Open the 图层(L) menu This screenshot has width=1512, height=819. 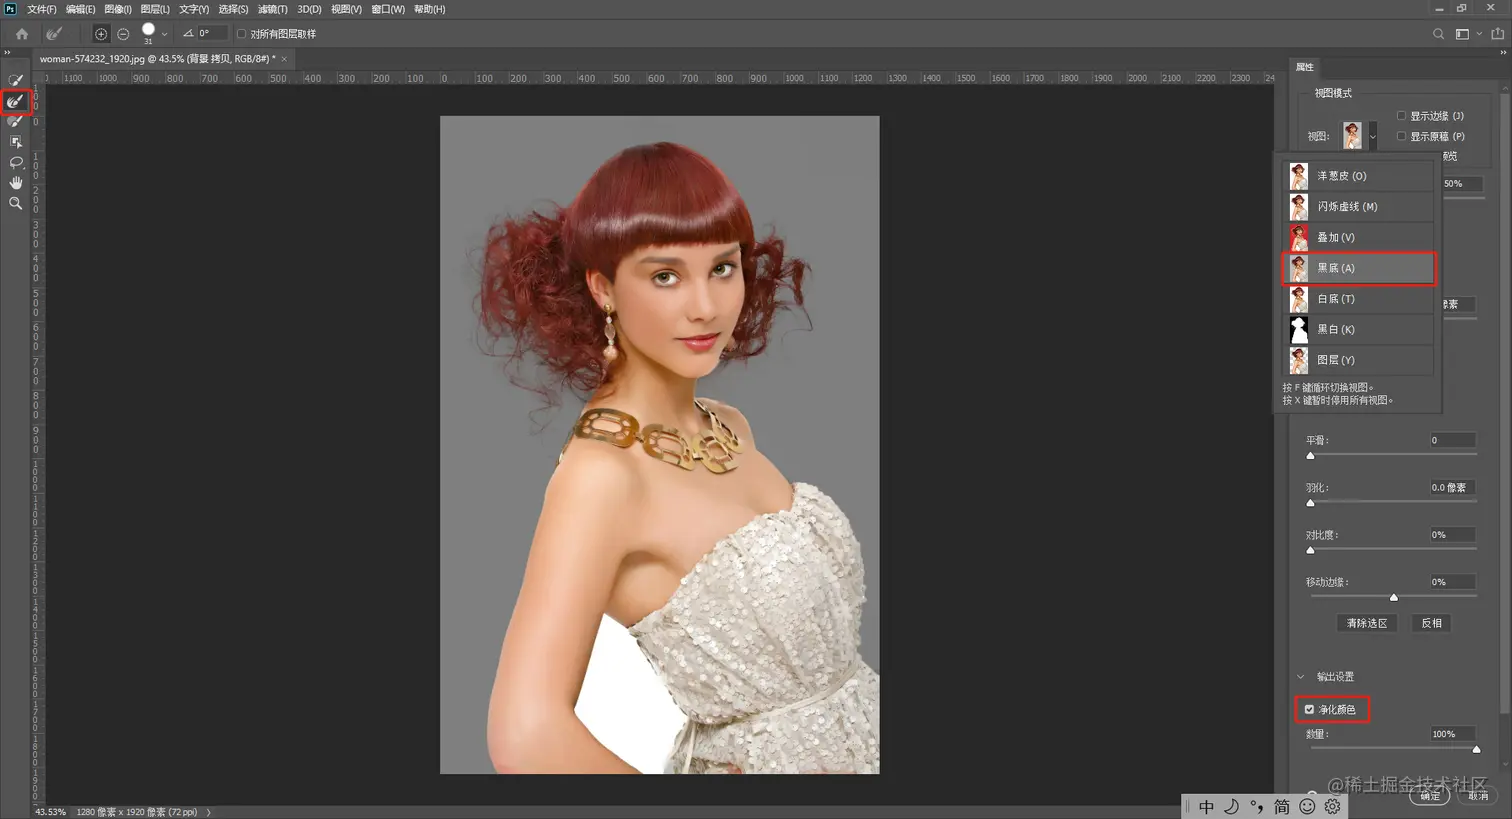155,9
